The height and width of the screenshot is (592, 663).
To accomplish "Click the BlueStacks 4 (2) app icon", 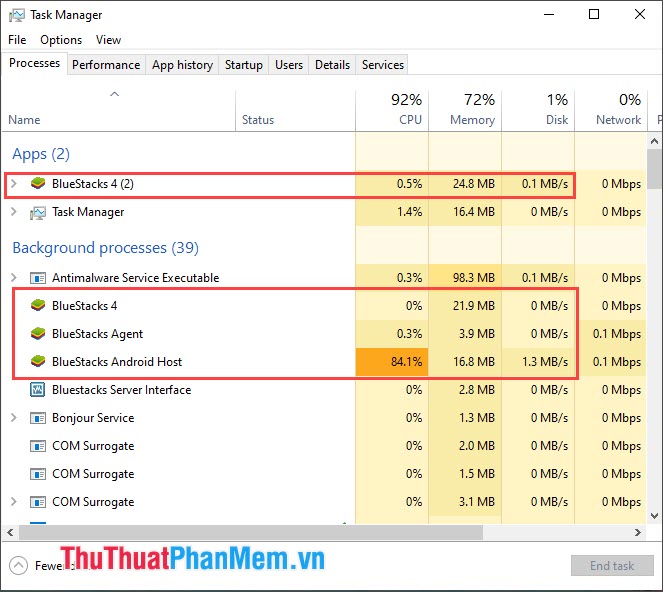I will (x=38, y=184).
